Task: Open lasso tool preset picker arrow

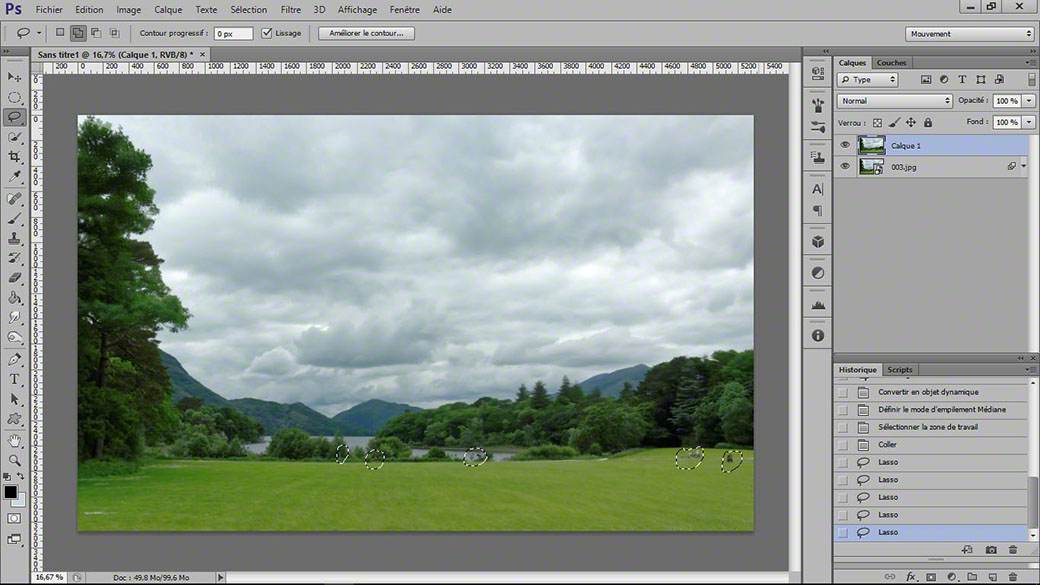Action: pos(39,33)
